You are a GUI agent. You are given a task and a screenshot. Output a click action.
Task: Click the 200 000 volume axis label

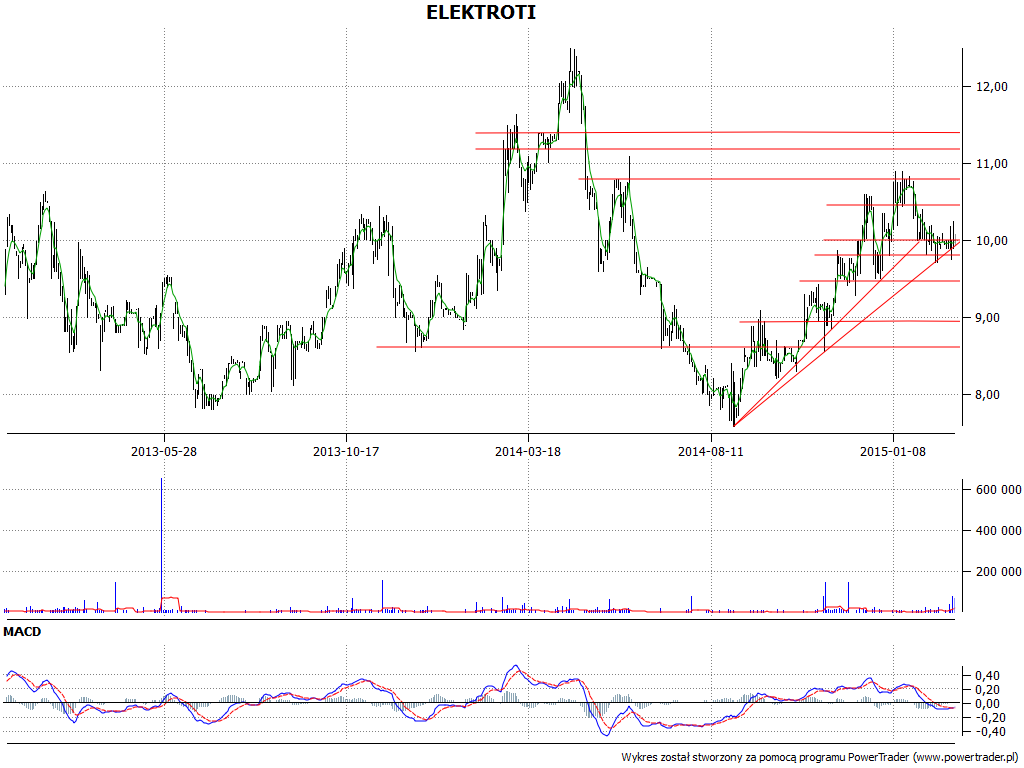[999, 572]
